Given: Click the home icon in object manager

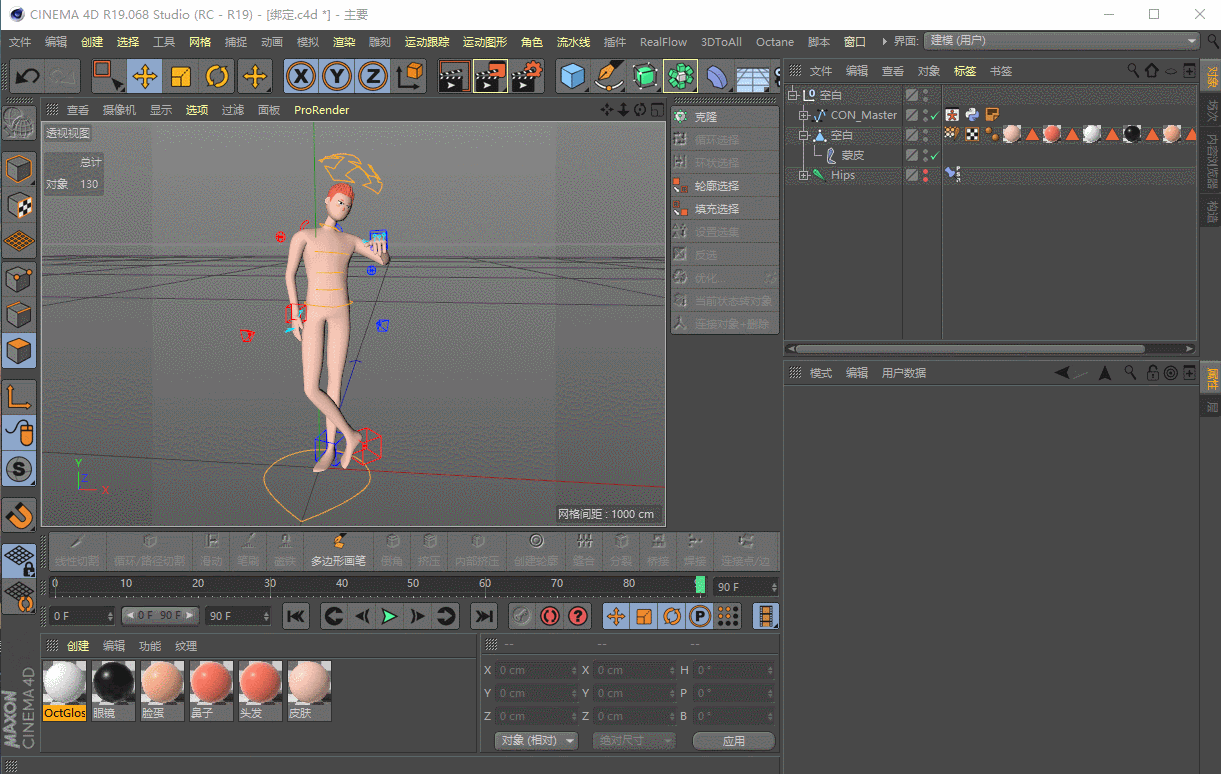Looking at the screenshot, I should [1152, 71].
